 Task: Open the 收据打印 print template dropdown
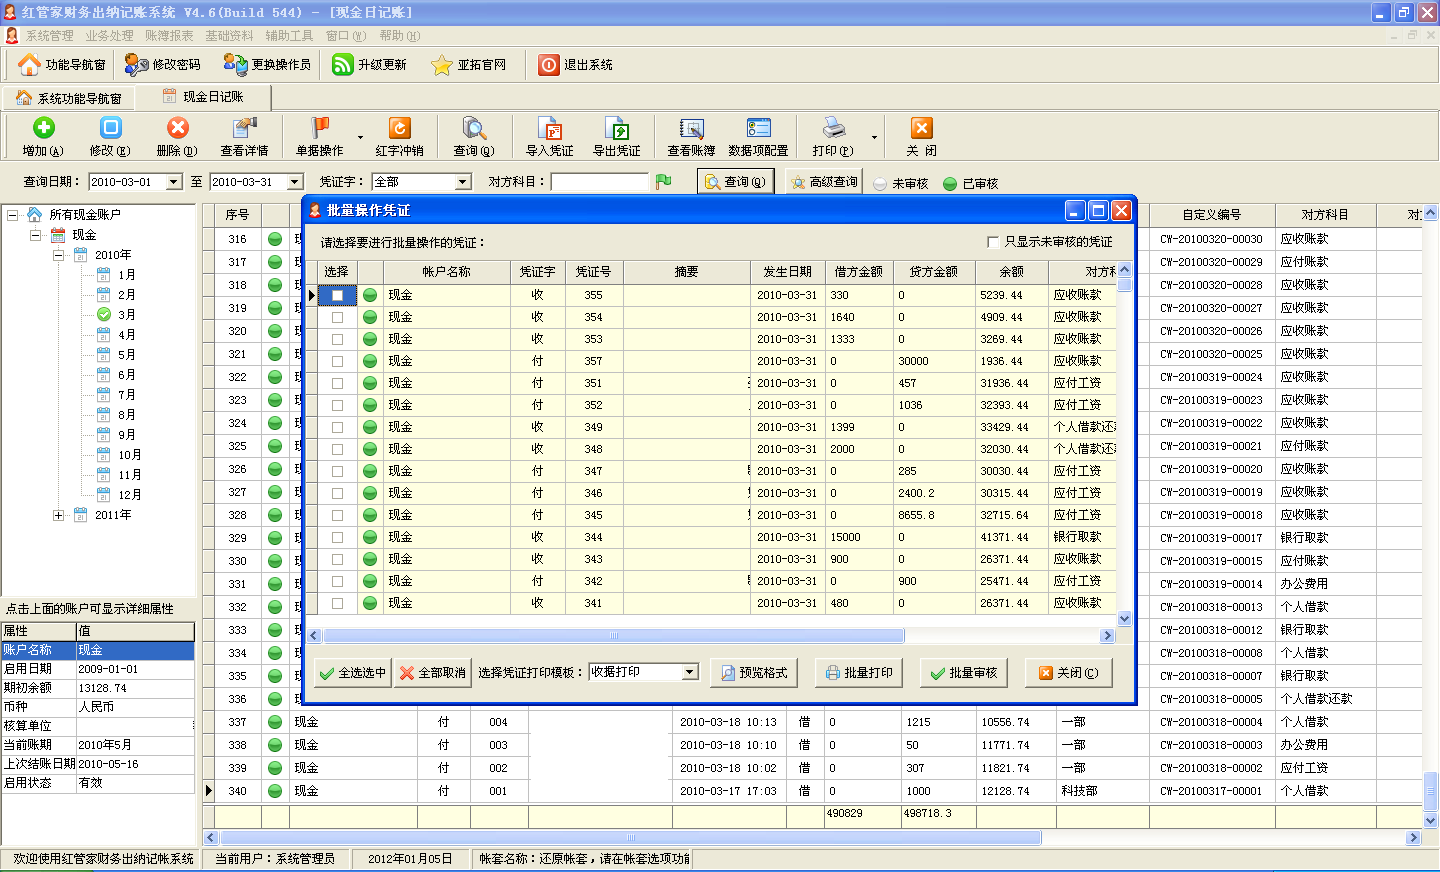click(690, 672)
